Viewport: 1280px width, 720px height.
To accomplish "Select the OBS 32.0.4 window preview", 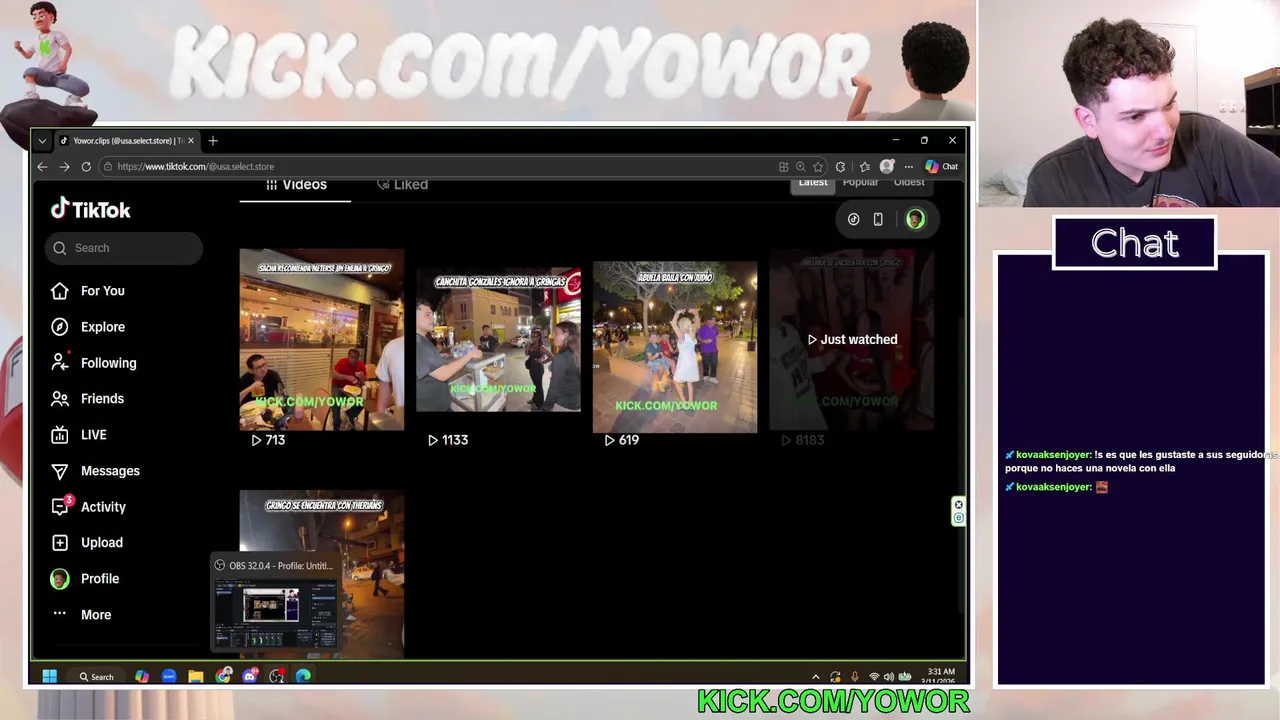I will pyautogui.click(x=277, y=603).
